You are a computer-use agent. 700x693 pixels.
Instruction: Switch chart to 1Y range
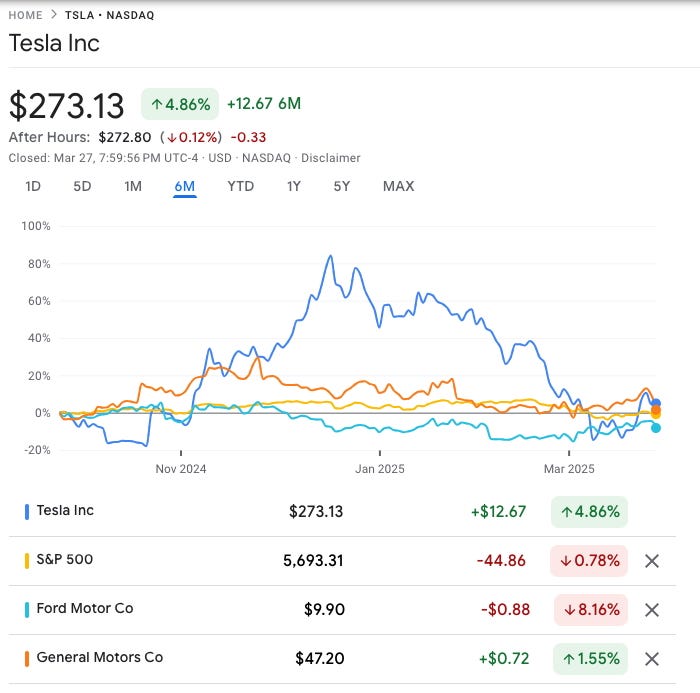point(294,186)
